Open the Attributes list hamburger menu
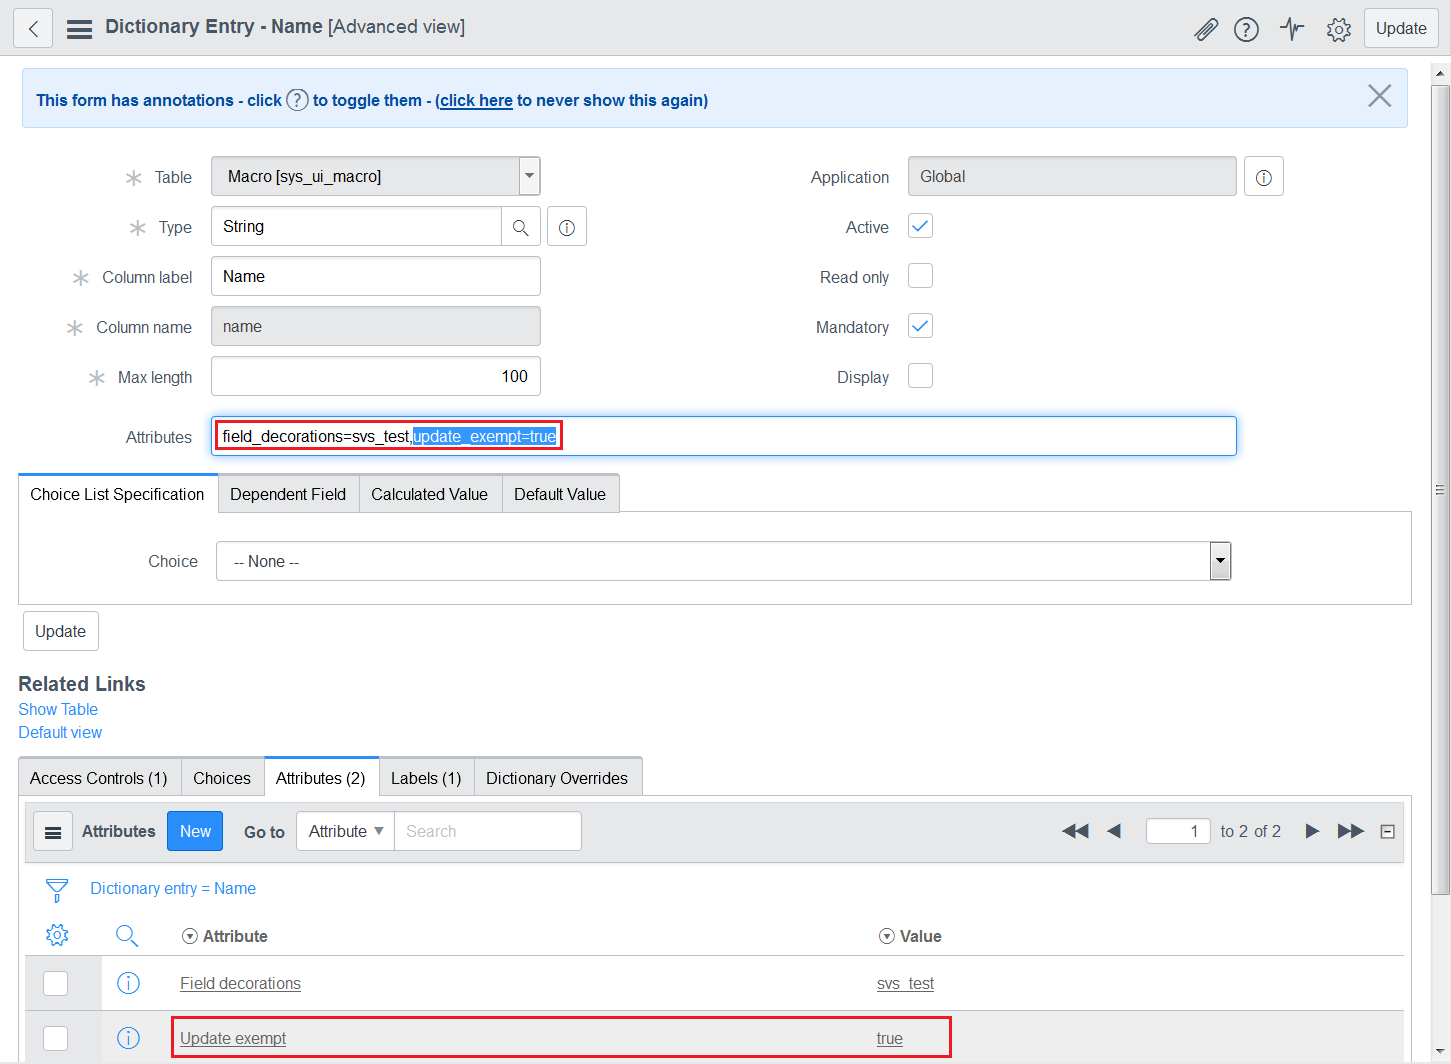Image resolution: width=1451 pixels, height=1064 pixels. [53, 832]
